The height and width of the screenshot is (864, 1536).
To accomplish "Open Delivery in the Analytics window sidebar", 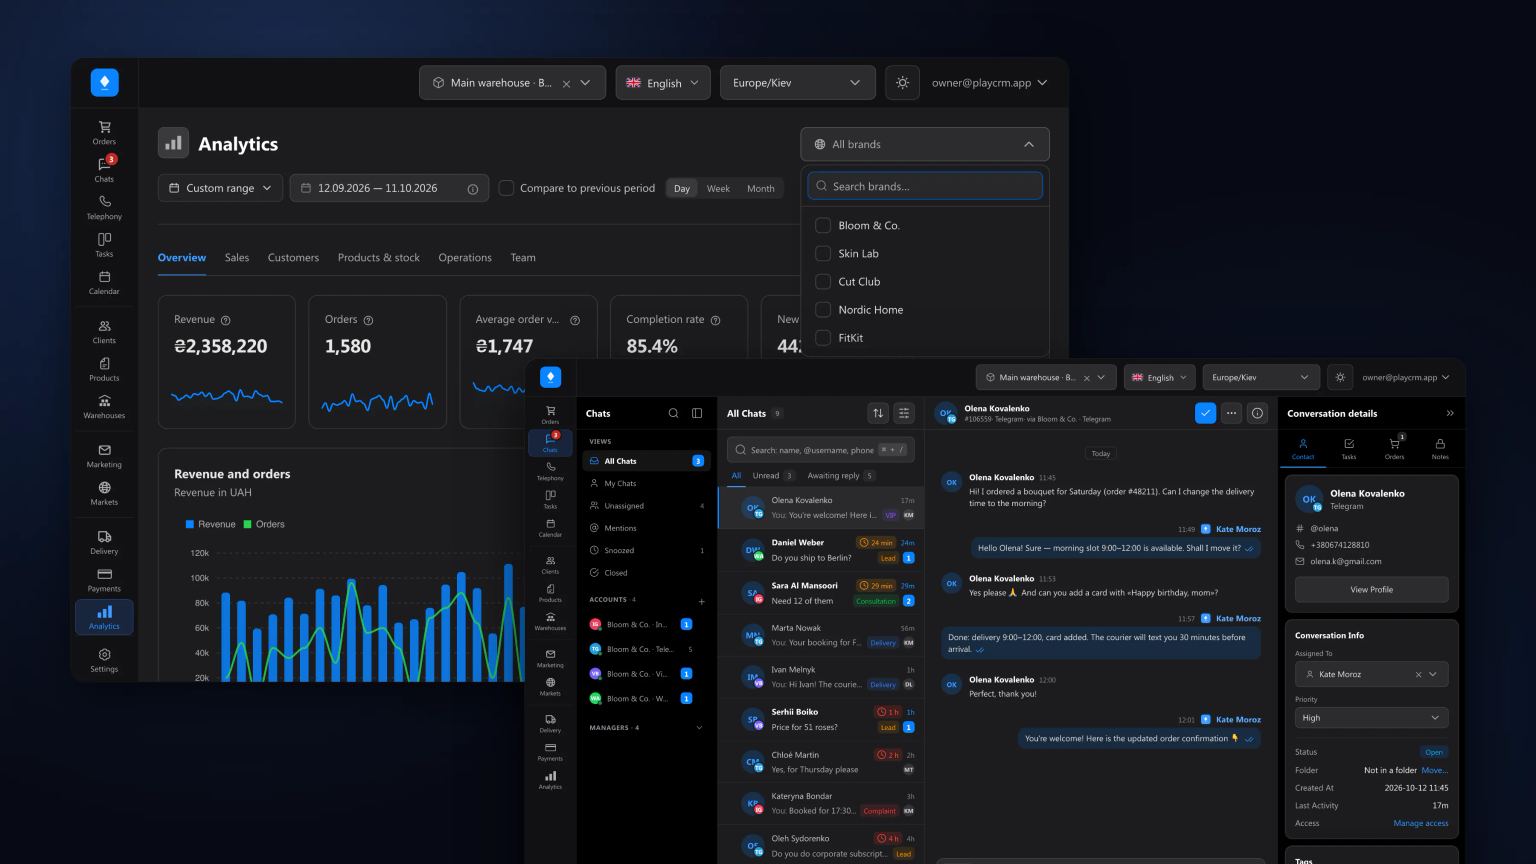I will coord(104,543).
